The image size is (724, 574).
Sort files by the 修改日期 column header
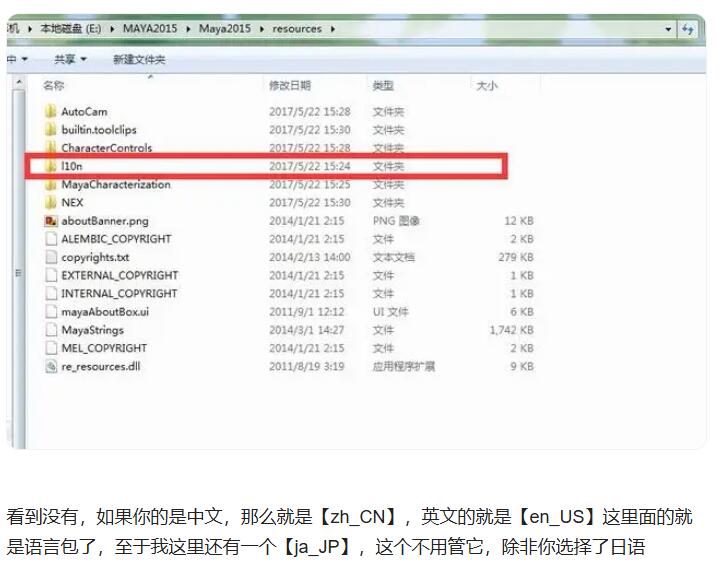coord(290,86)
